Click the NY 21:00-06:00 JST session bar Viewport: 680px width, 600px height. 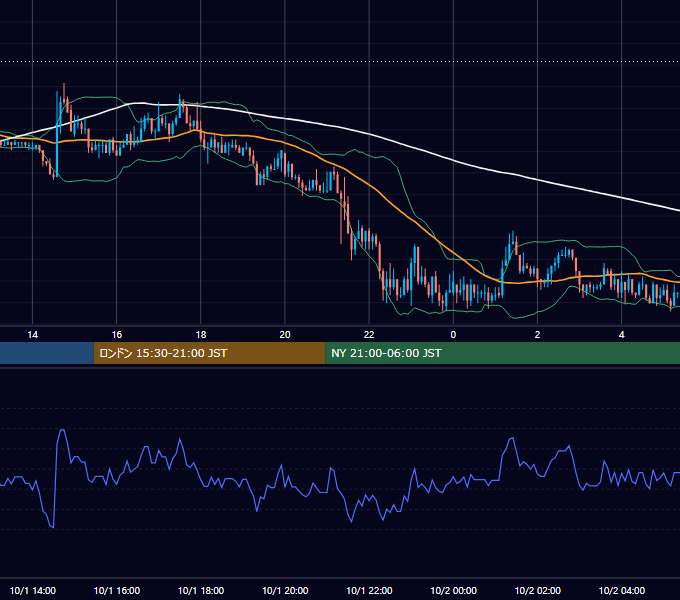tap(503, 353)
